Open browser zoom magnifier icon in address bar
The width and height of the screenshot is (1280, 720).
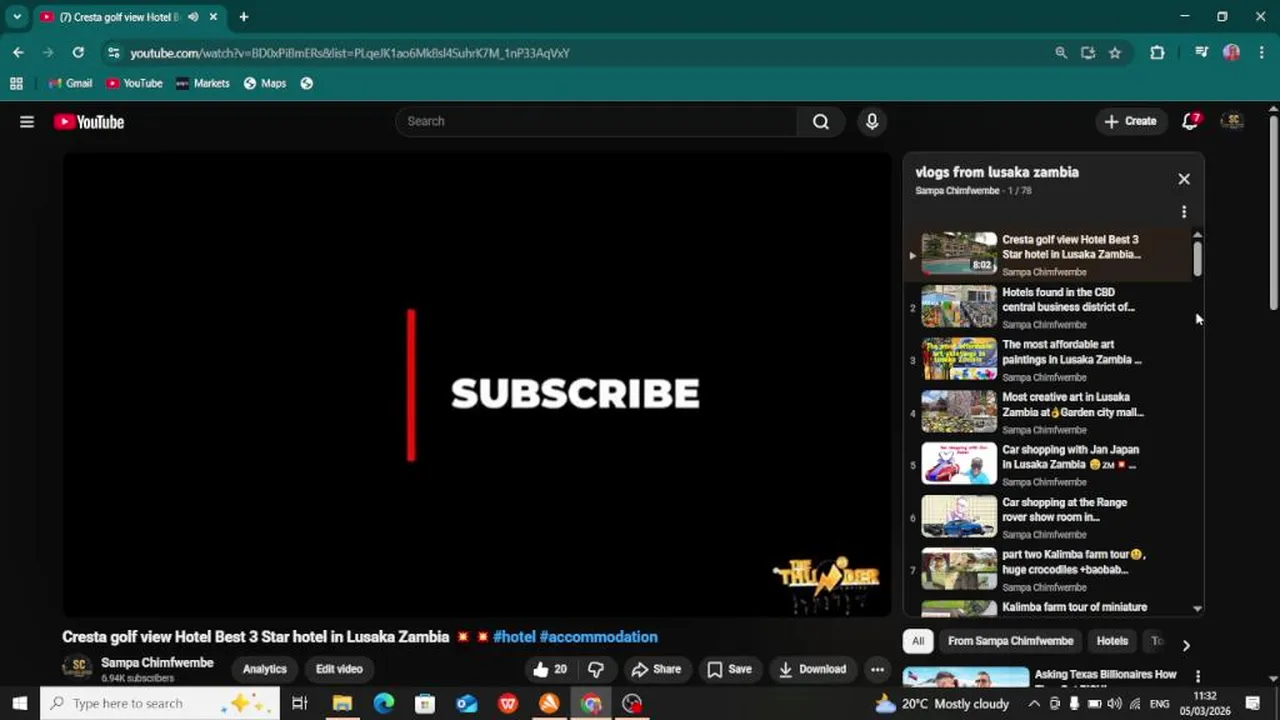(x=1061, y=53)
